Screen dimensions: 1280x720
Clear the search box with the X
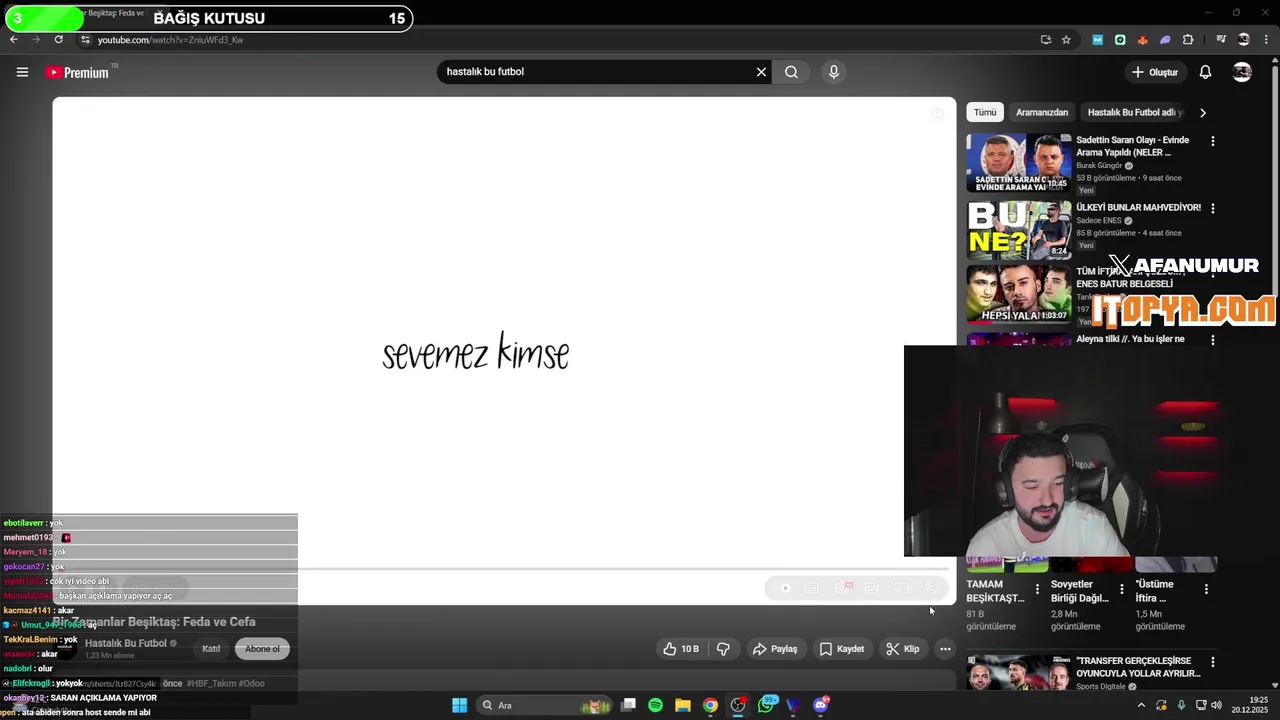coord(761,72)
